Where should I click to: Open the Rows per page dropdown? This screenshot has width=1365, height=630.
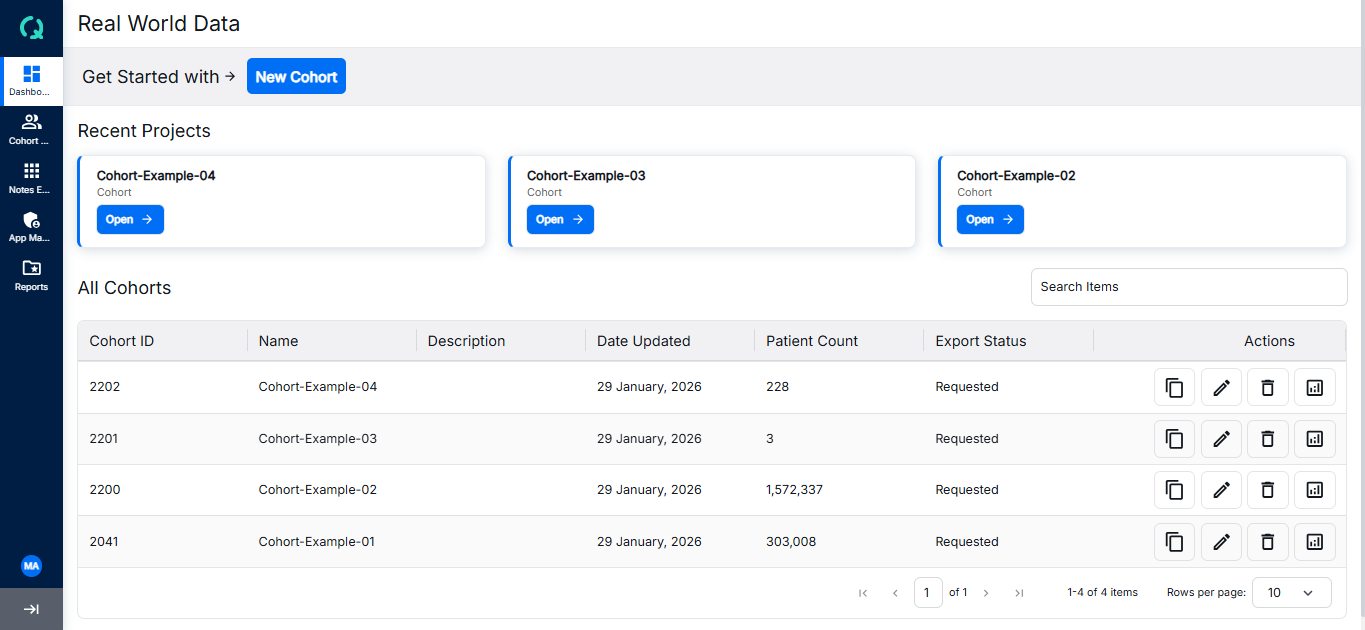point(1292,593)
